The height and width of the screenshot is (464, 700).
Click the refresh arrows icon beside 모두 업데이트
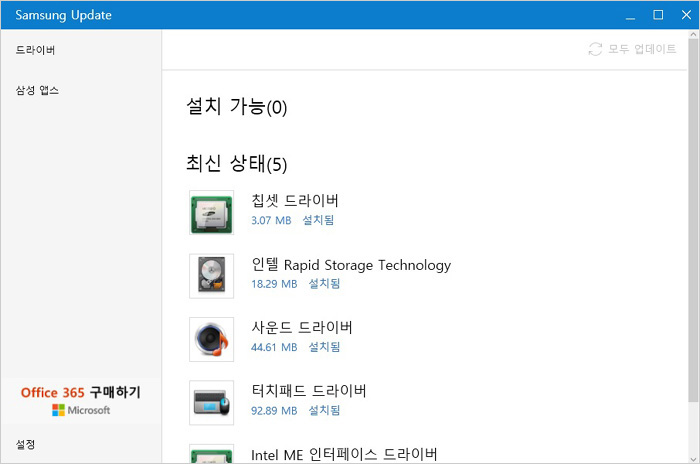(x=595, y=49)
